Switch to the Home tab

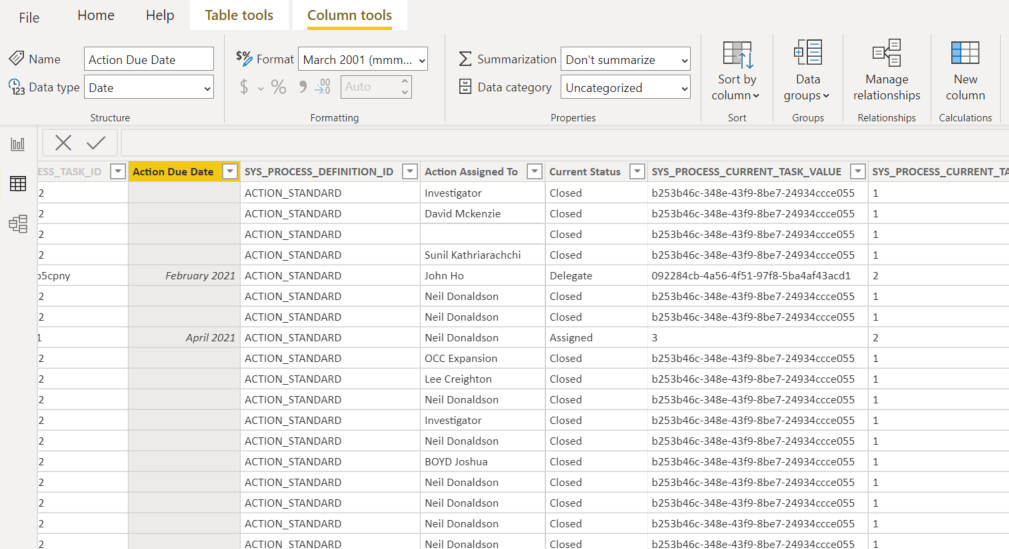click(x=96, y=15)
